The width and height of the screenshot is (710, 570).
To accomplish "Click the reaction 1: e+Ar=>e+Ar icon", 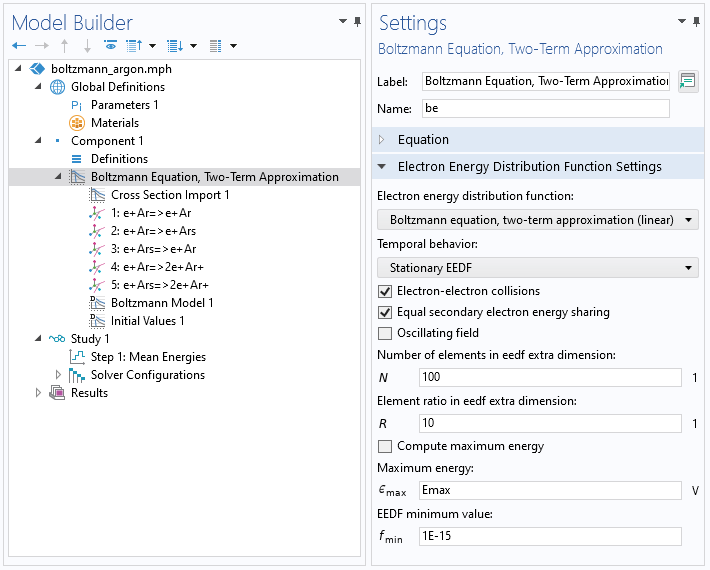I will [96, 213].
